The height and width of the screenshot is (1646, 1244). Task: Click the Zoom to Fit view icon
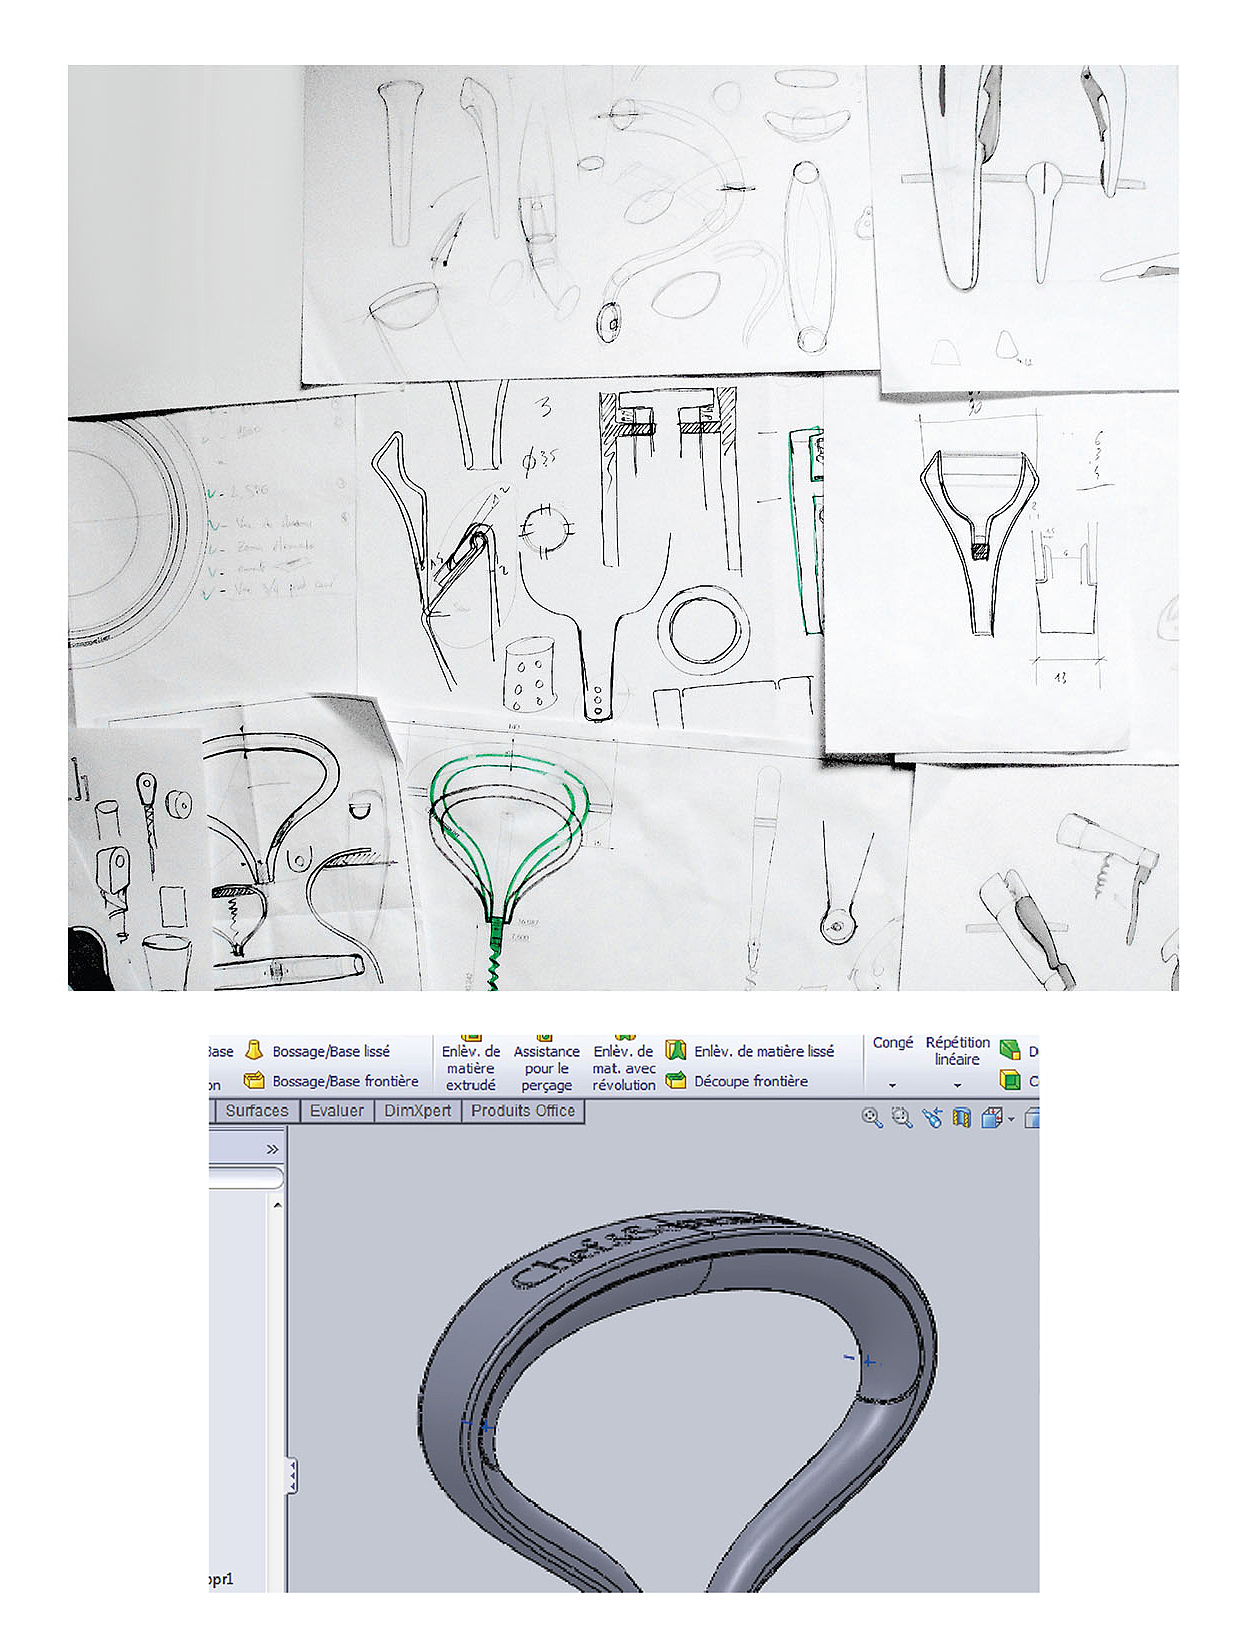pos(872,1118)
